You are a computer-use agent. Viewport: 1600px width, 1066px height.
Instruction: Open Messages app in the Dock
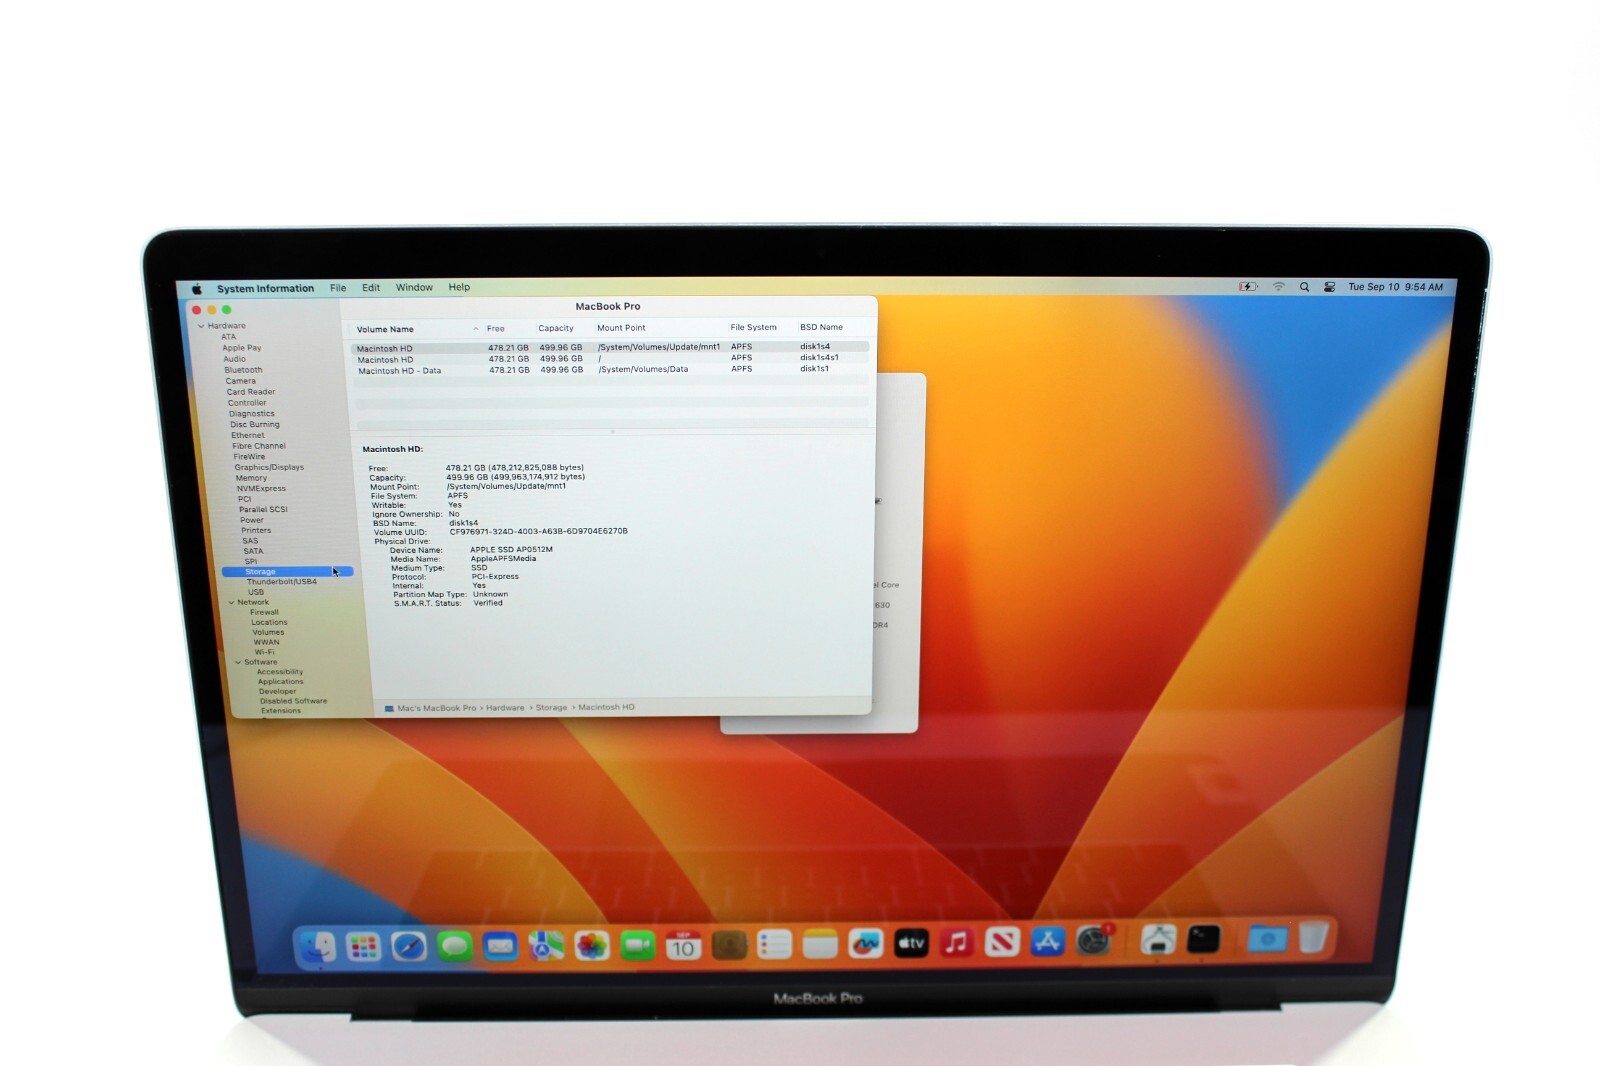(x=455, y=945)
